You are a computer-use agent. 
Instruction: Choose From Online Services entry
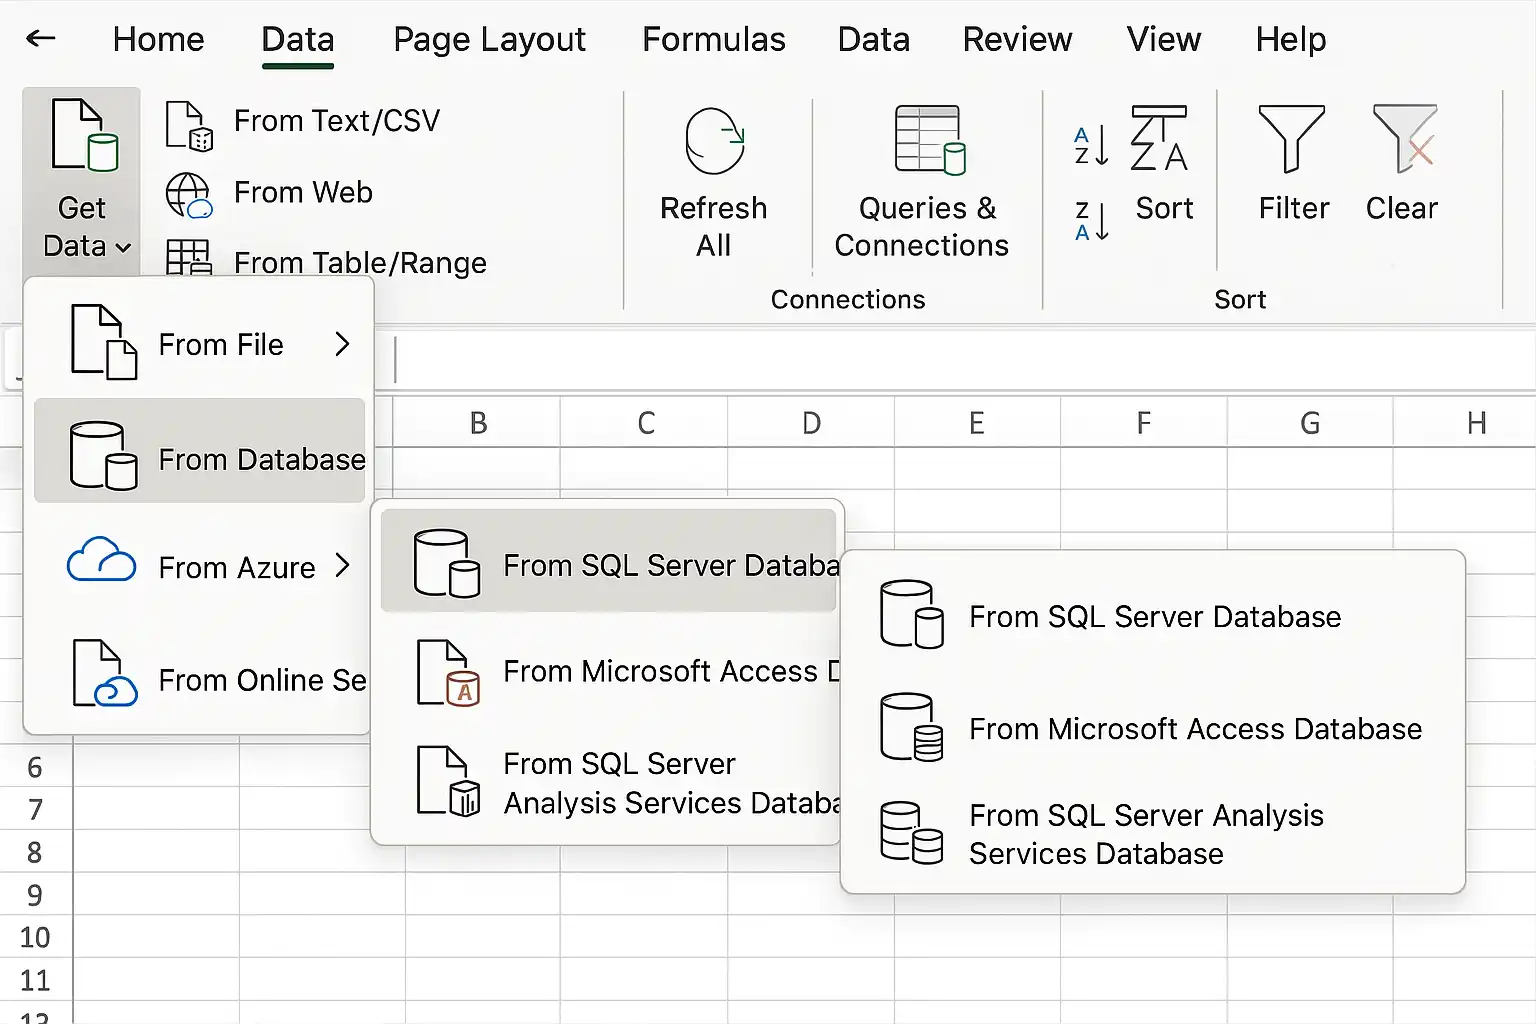(200, 675)
